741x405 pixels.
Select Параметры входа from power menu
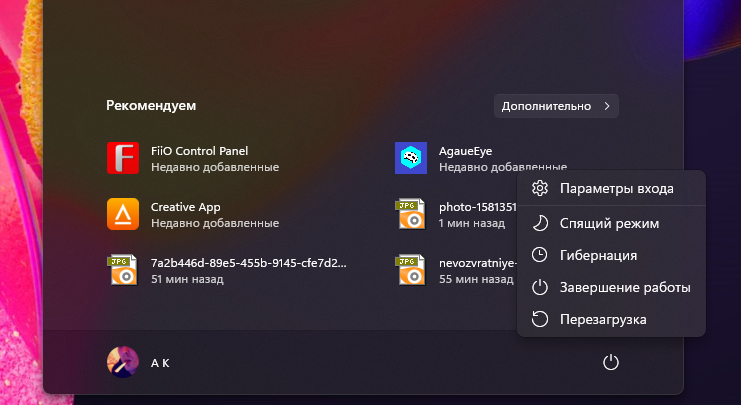tap(616, 188)
